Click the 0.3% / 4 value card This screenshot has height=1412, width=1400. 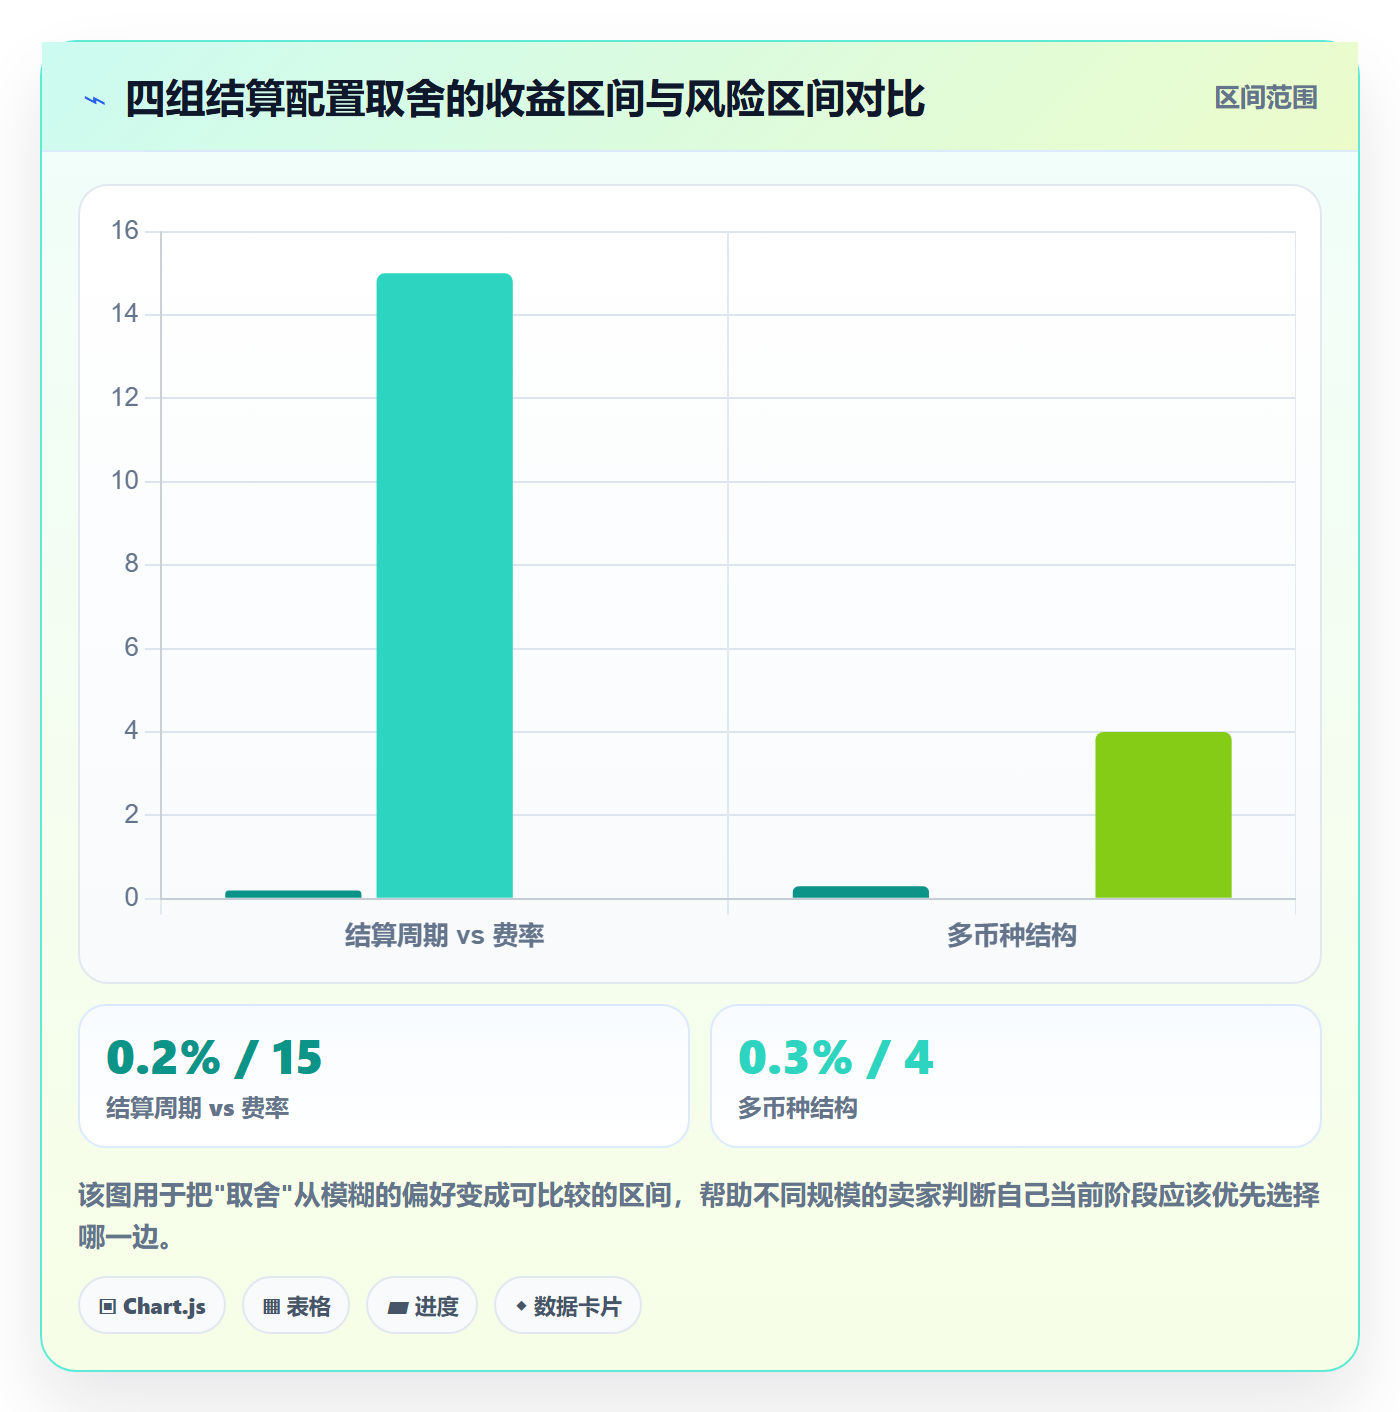point(1016,1076)
